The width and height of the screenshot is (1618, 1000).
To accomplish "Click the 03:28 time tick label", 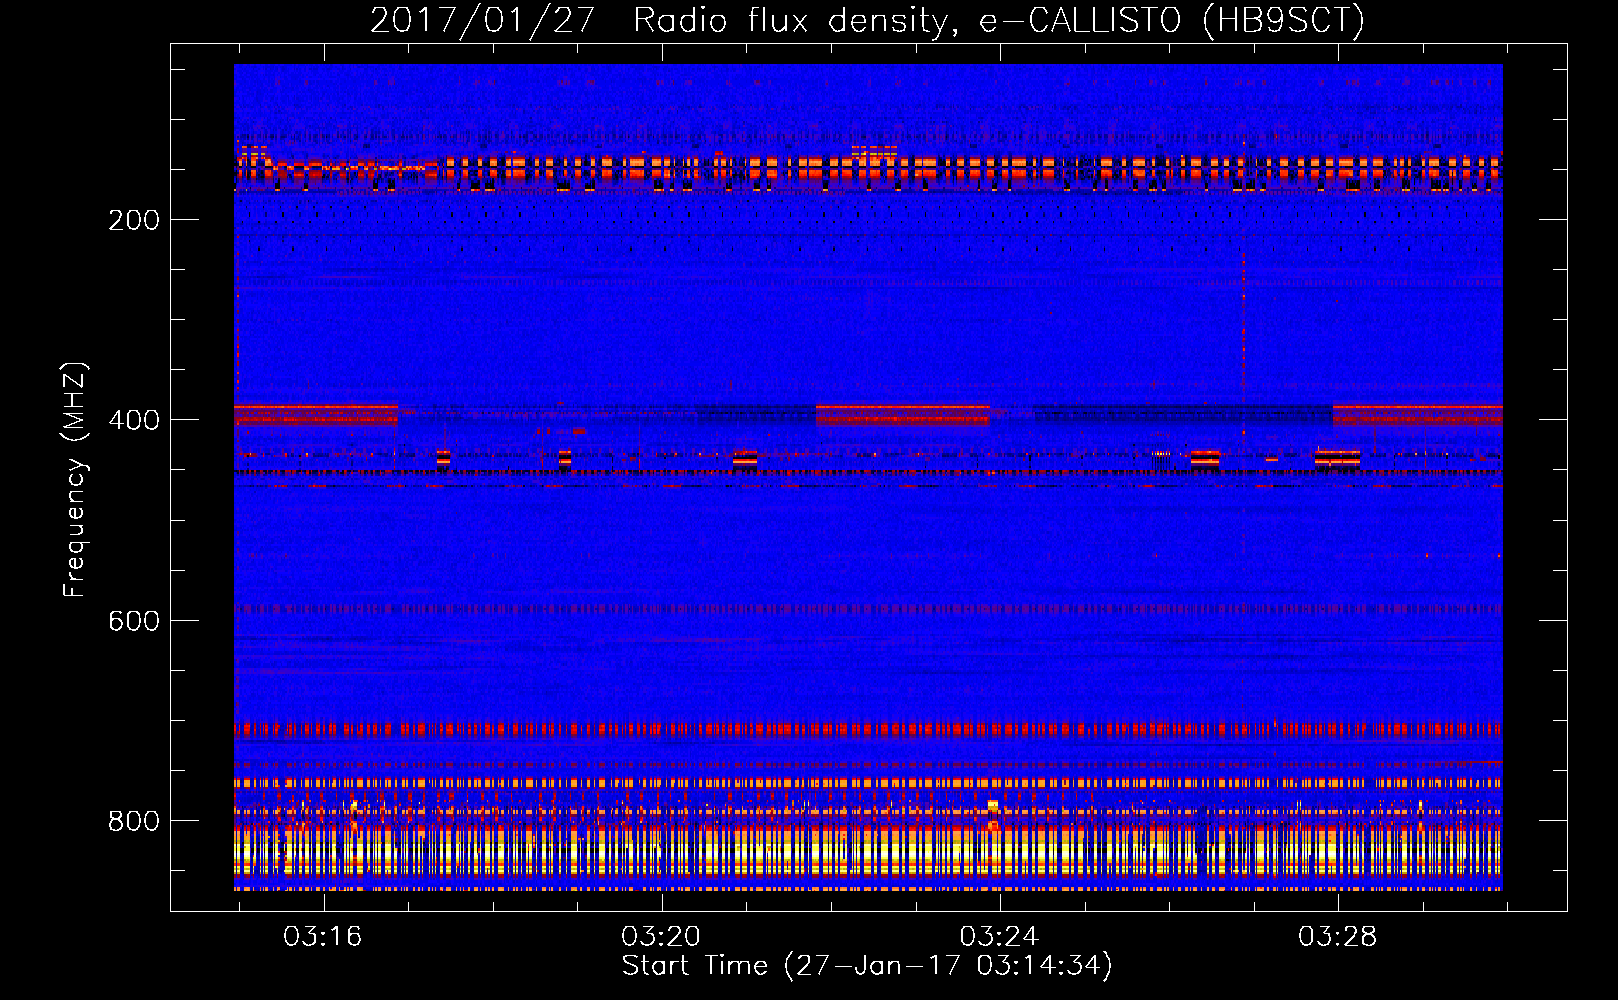I will coord(1337,936).
